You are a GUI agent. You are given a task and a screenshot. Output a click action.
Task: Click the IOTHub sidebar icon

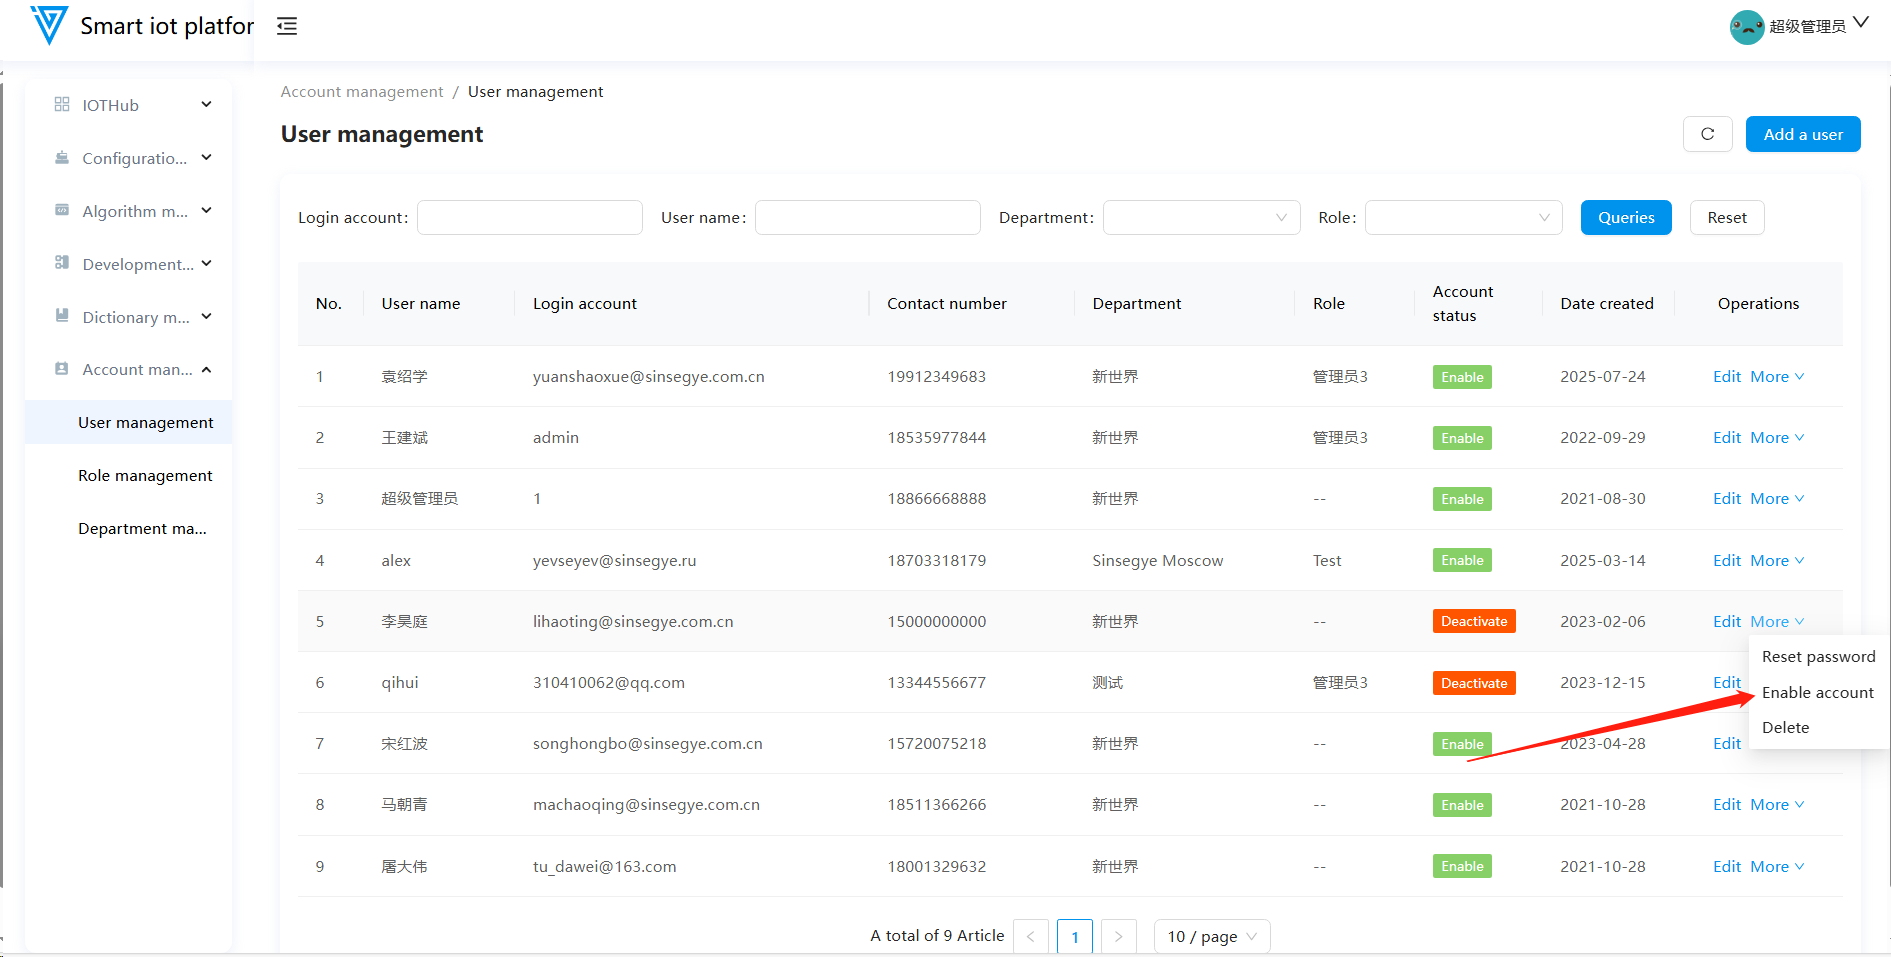(x=62, y=105)
